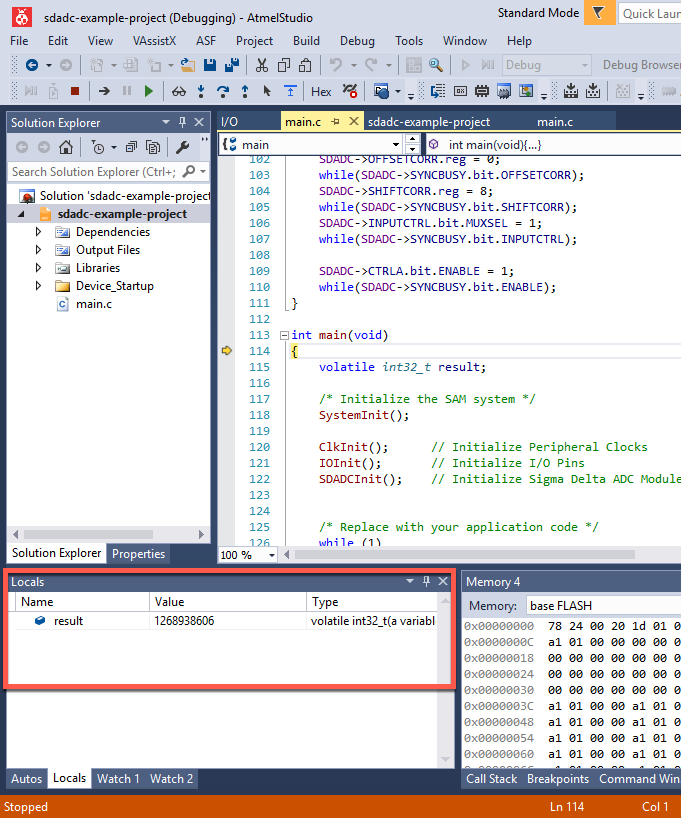Save the current file with floppy icon

click(x=210, y=65)
